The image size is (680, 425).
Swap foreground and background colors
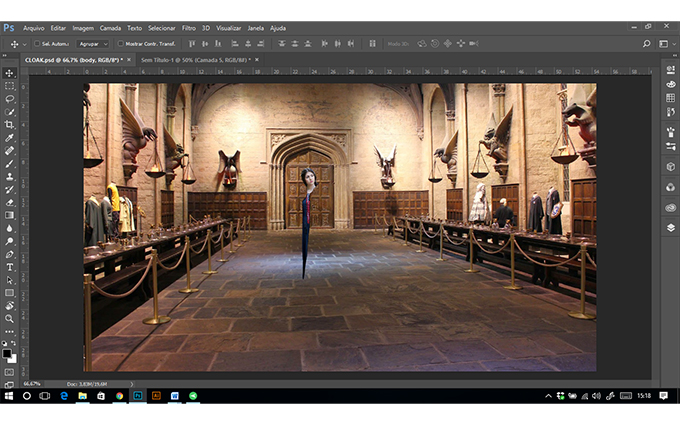pyautogui.click(x=13, y=343)
